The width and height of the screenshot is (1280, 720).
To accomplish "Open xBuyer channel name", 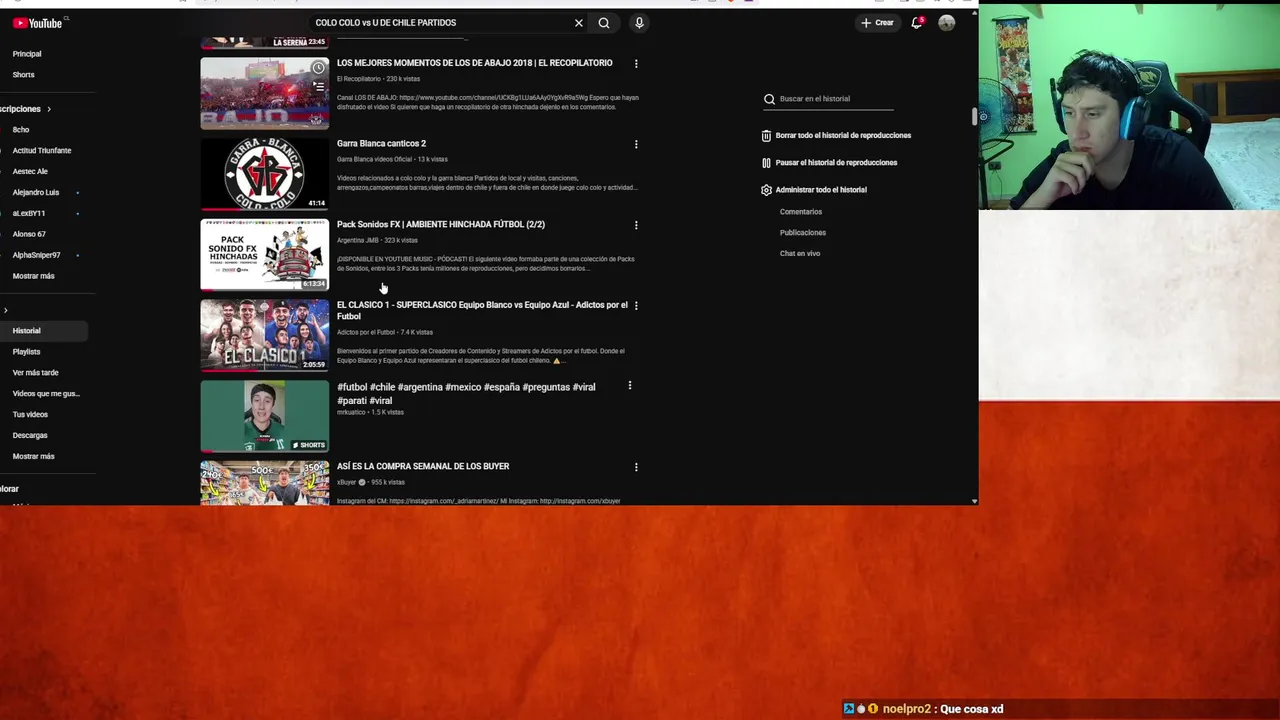I will pyautogui.click(x=346, y=483).
